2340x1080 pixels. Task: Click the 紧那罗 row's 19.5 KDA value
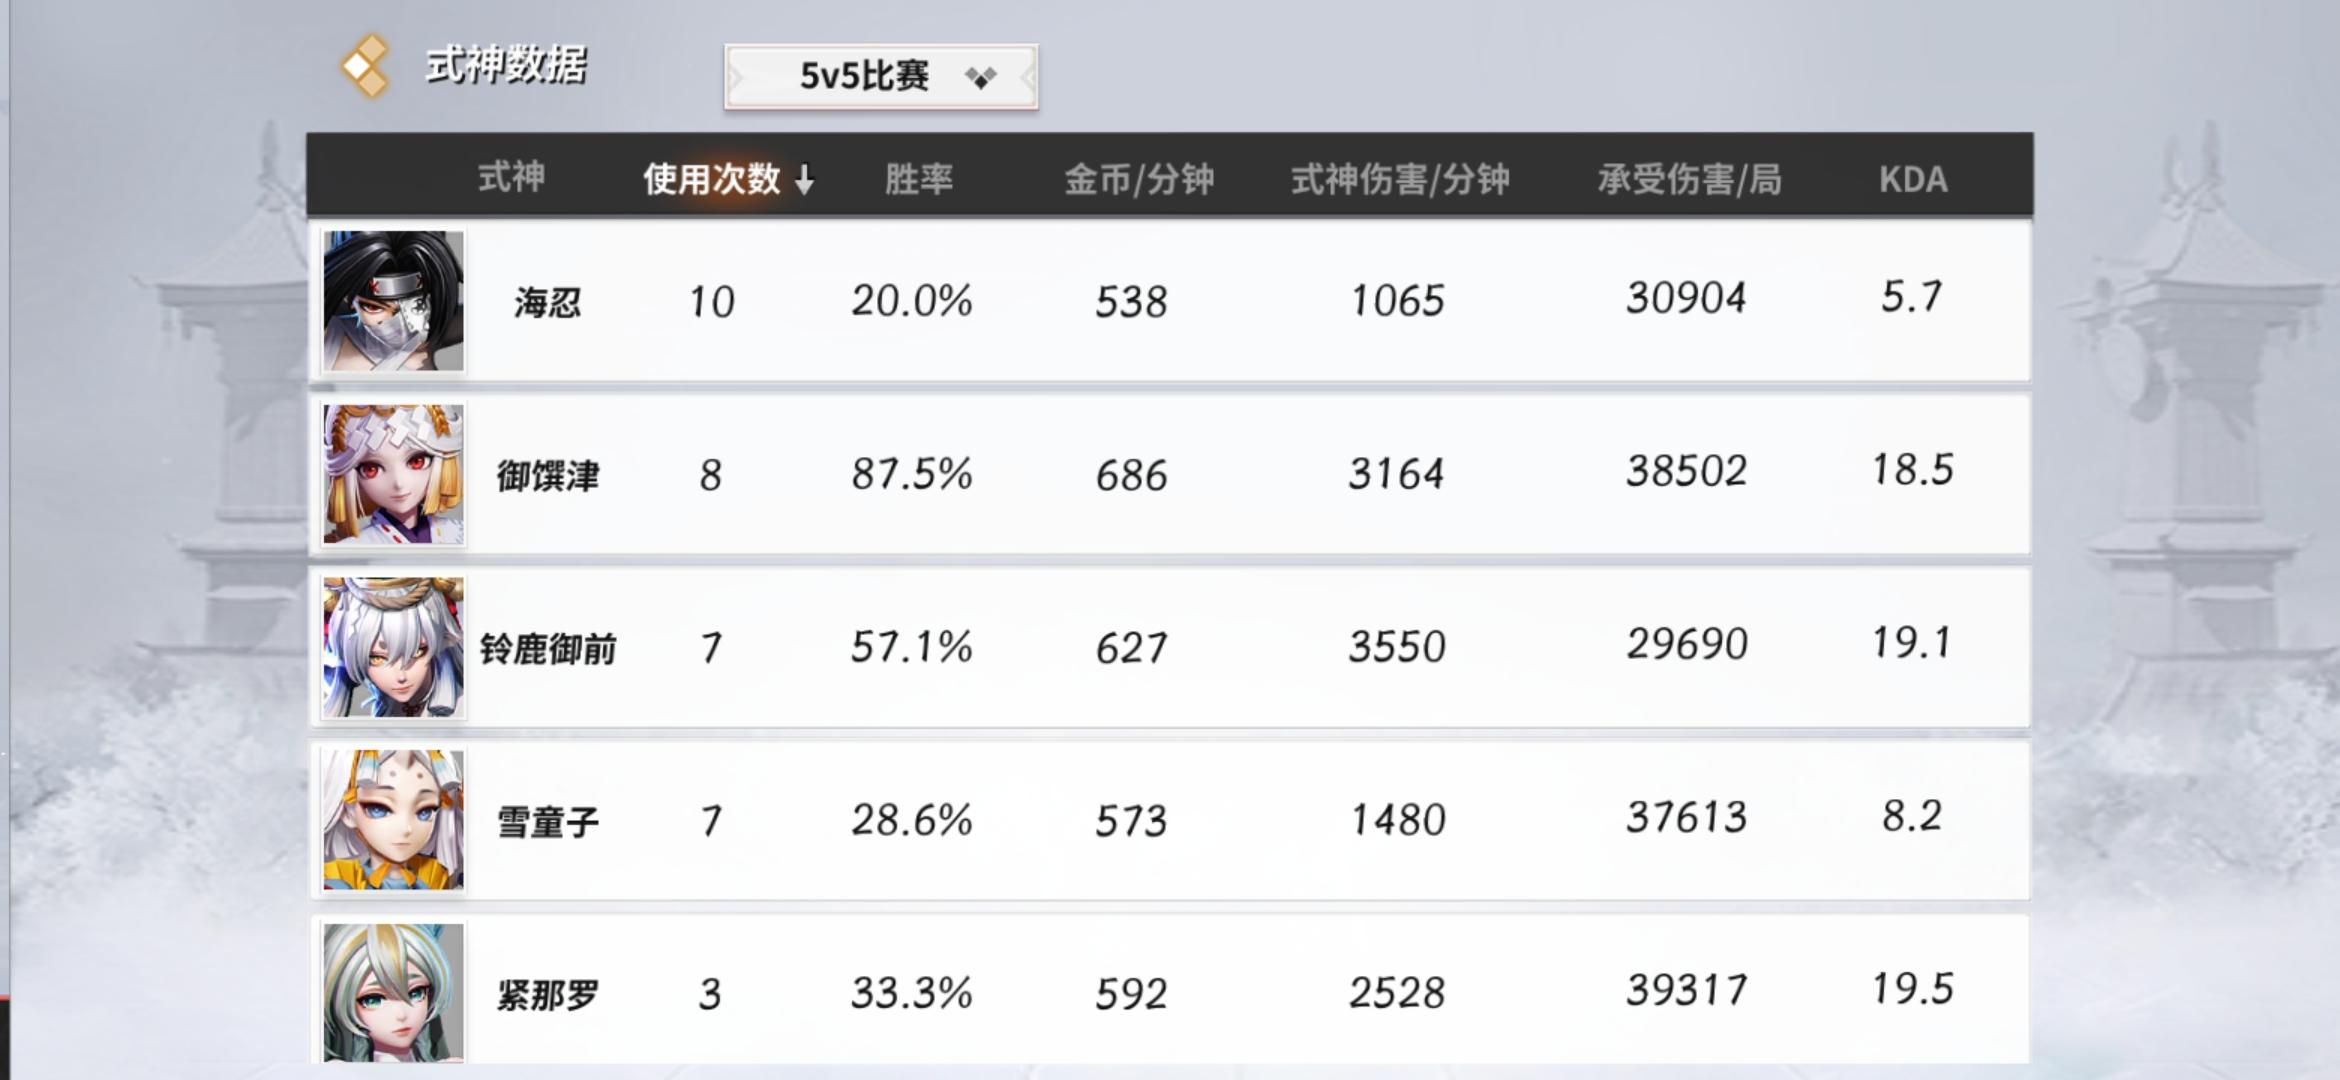click(1912, 990)
